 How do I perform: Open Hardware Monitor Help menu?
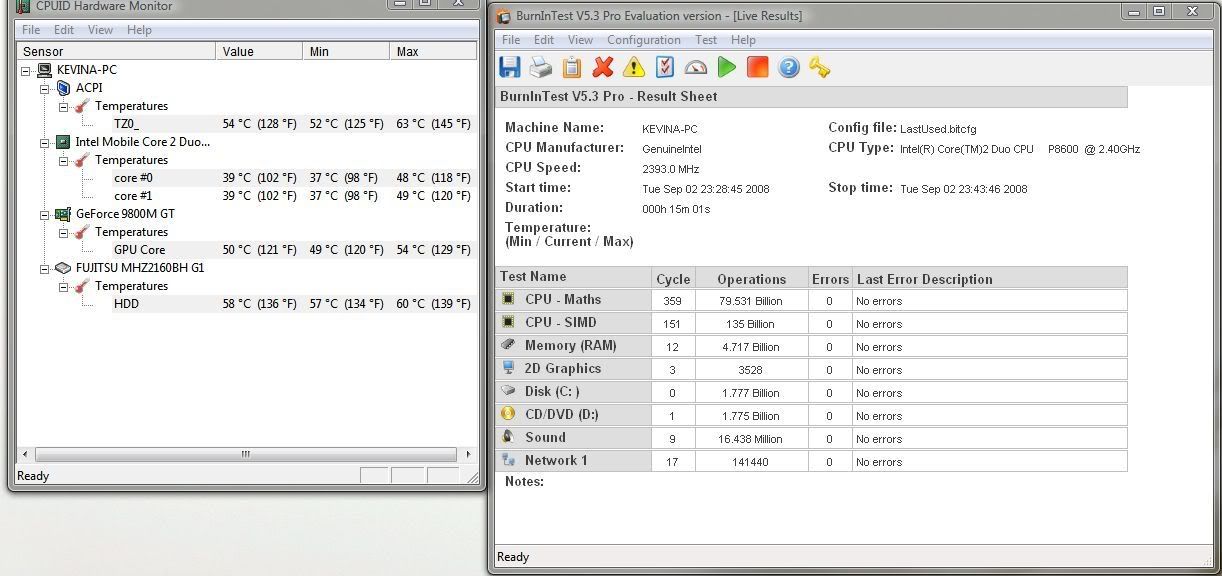coord(139,30)
